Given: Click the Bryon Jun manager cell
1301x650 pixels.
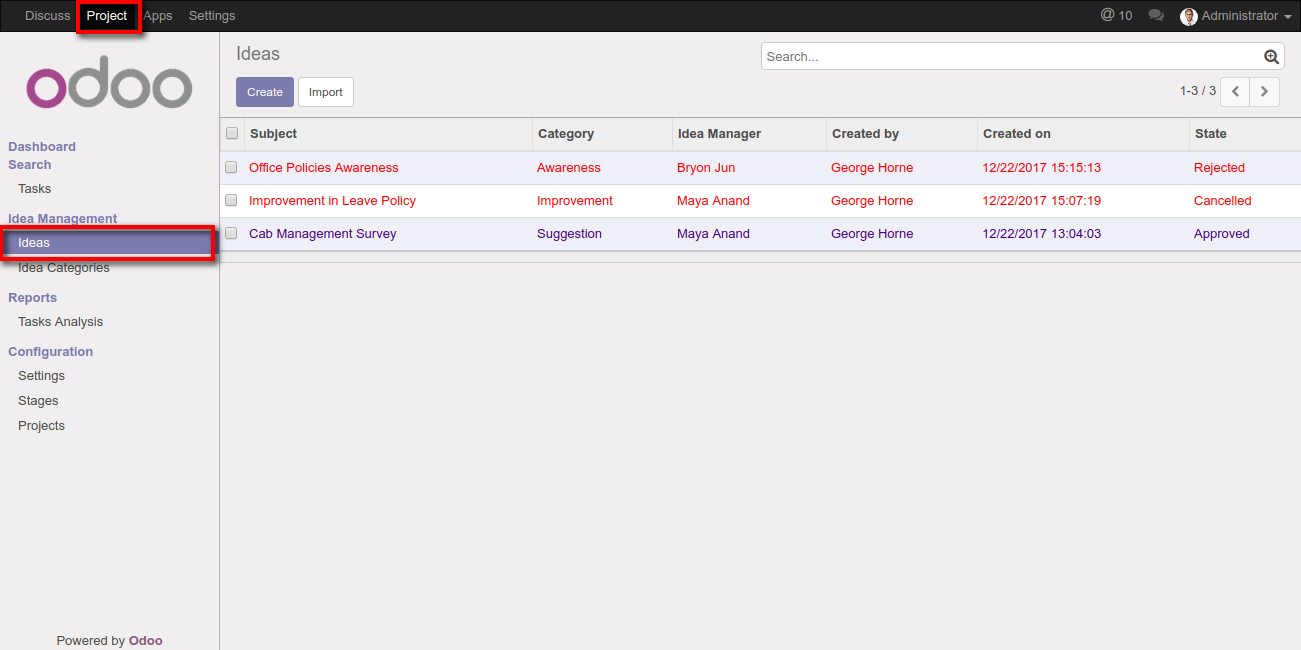Looking at the screenshot, I should pyautogui.click(x=706, y=168).
